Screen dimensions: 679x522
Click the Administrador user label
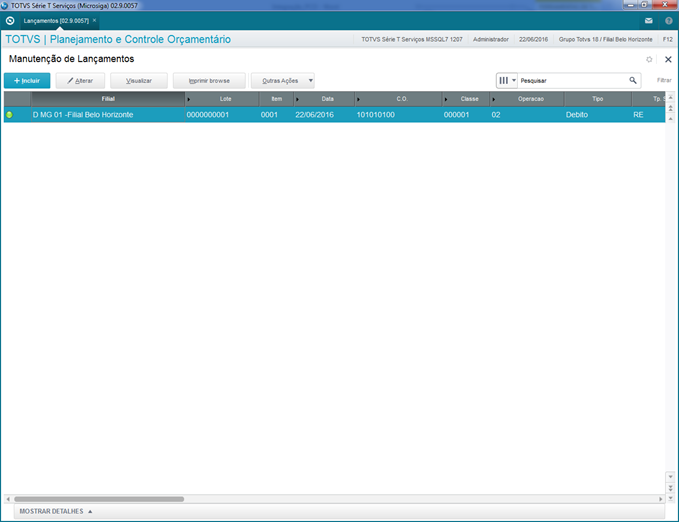click(491, 39)
